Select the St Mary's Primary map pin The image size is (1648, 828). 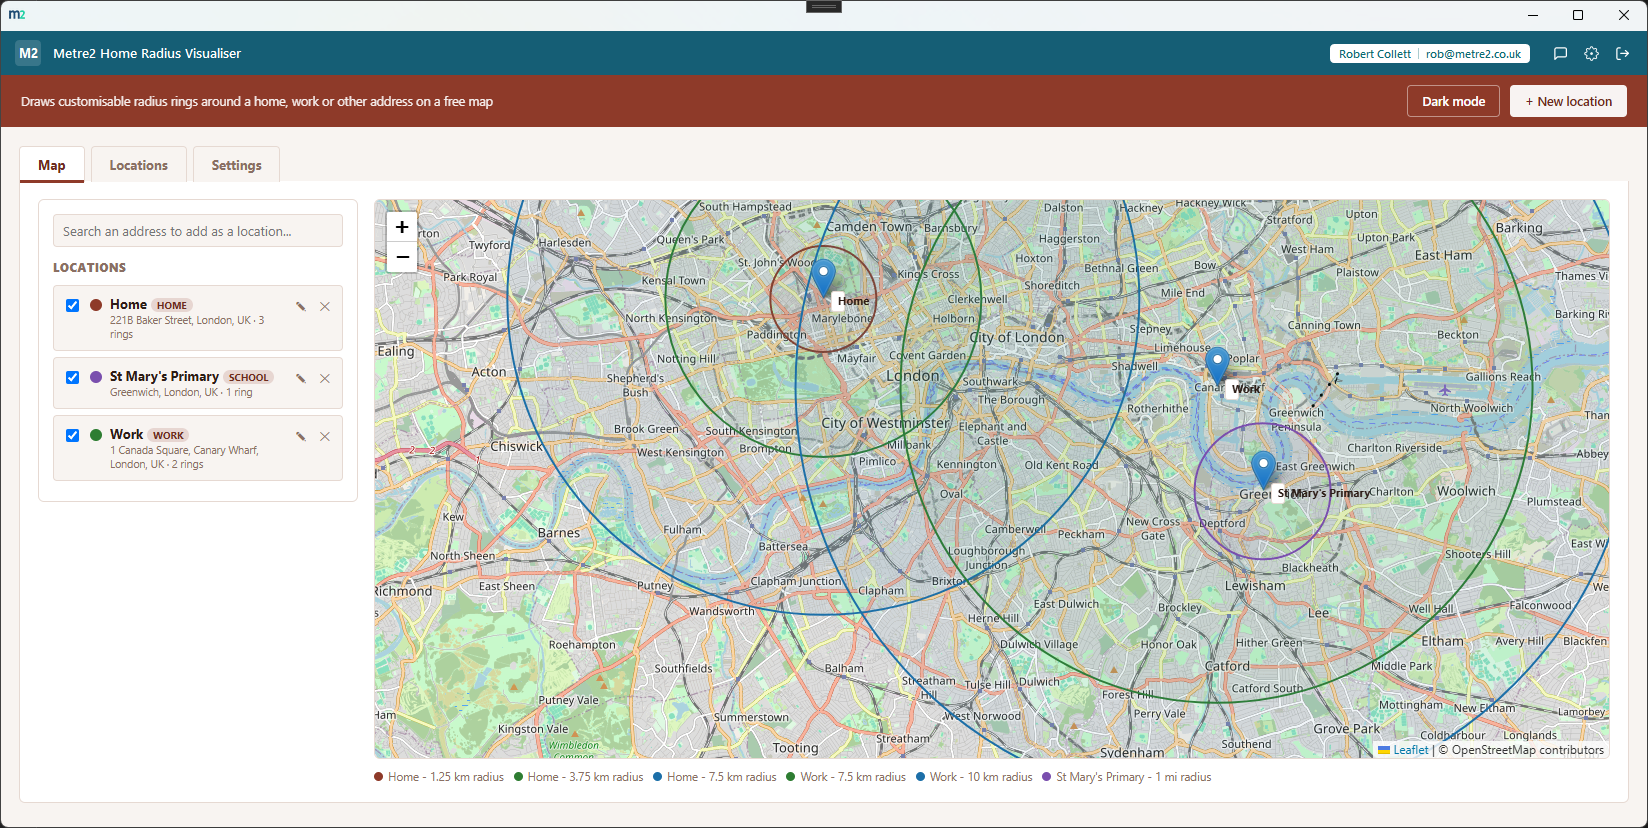coord(1263,470)
